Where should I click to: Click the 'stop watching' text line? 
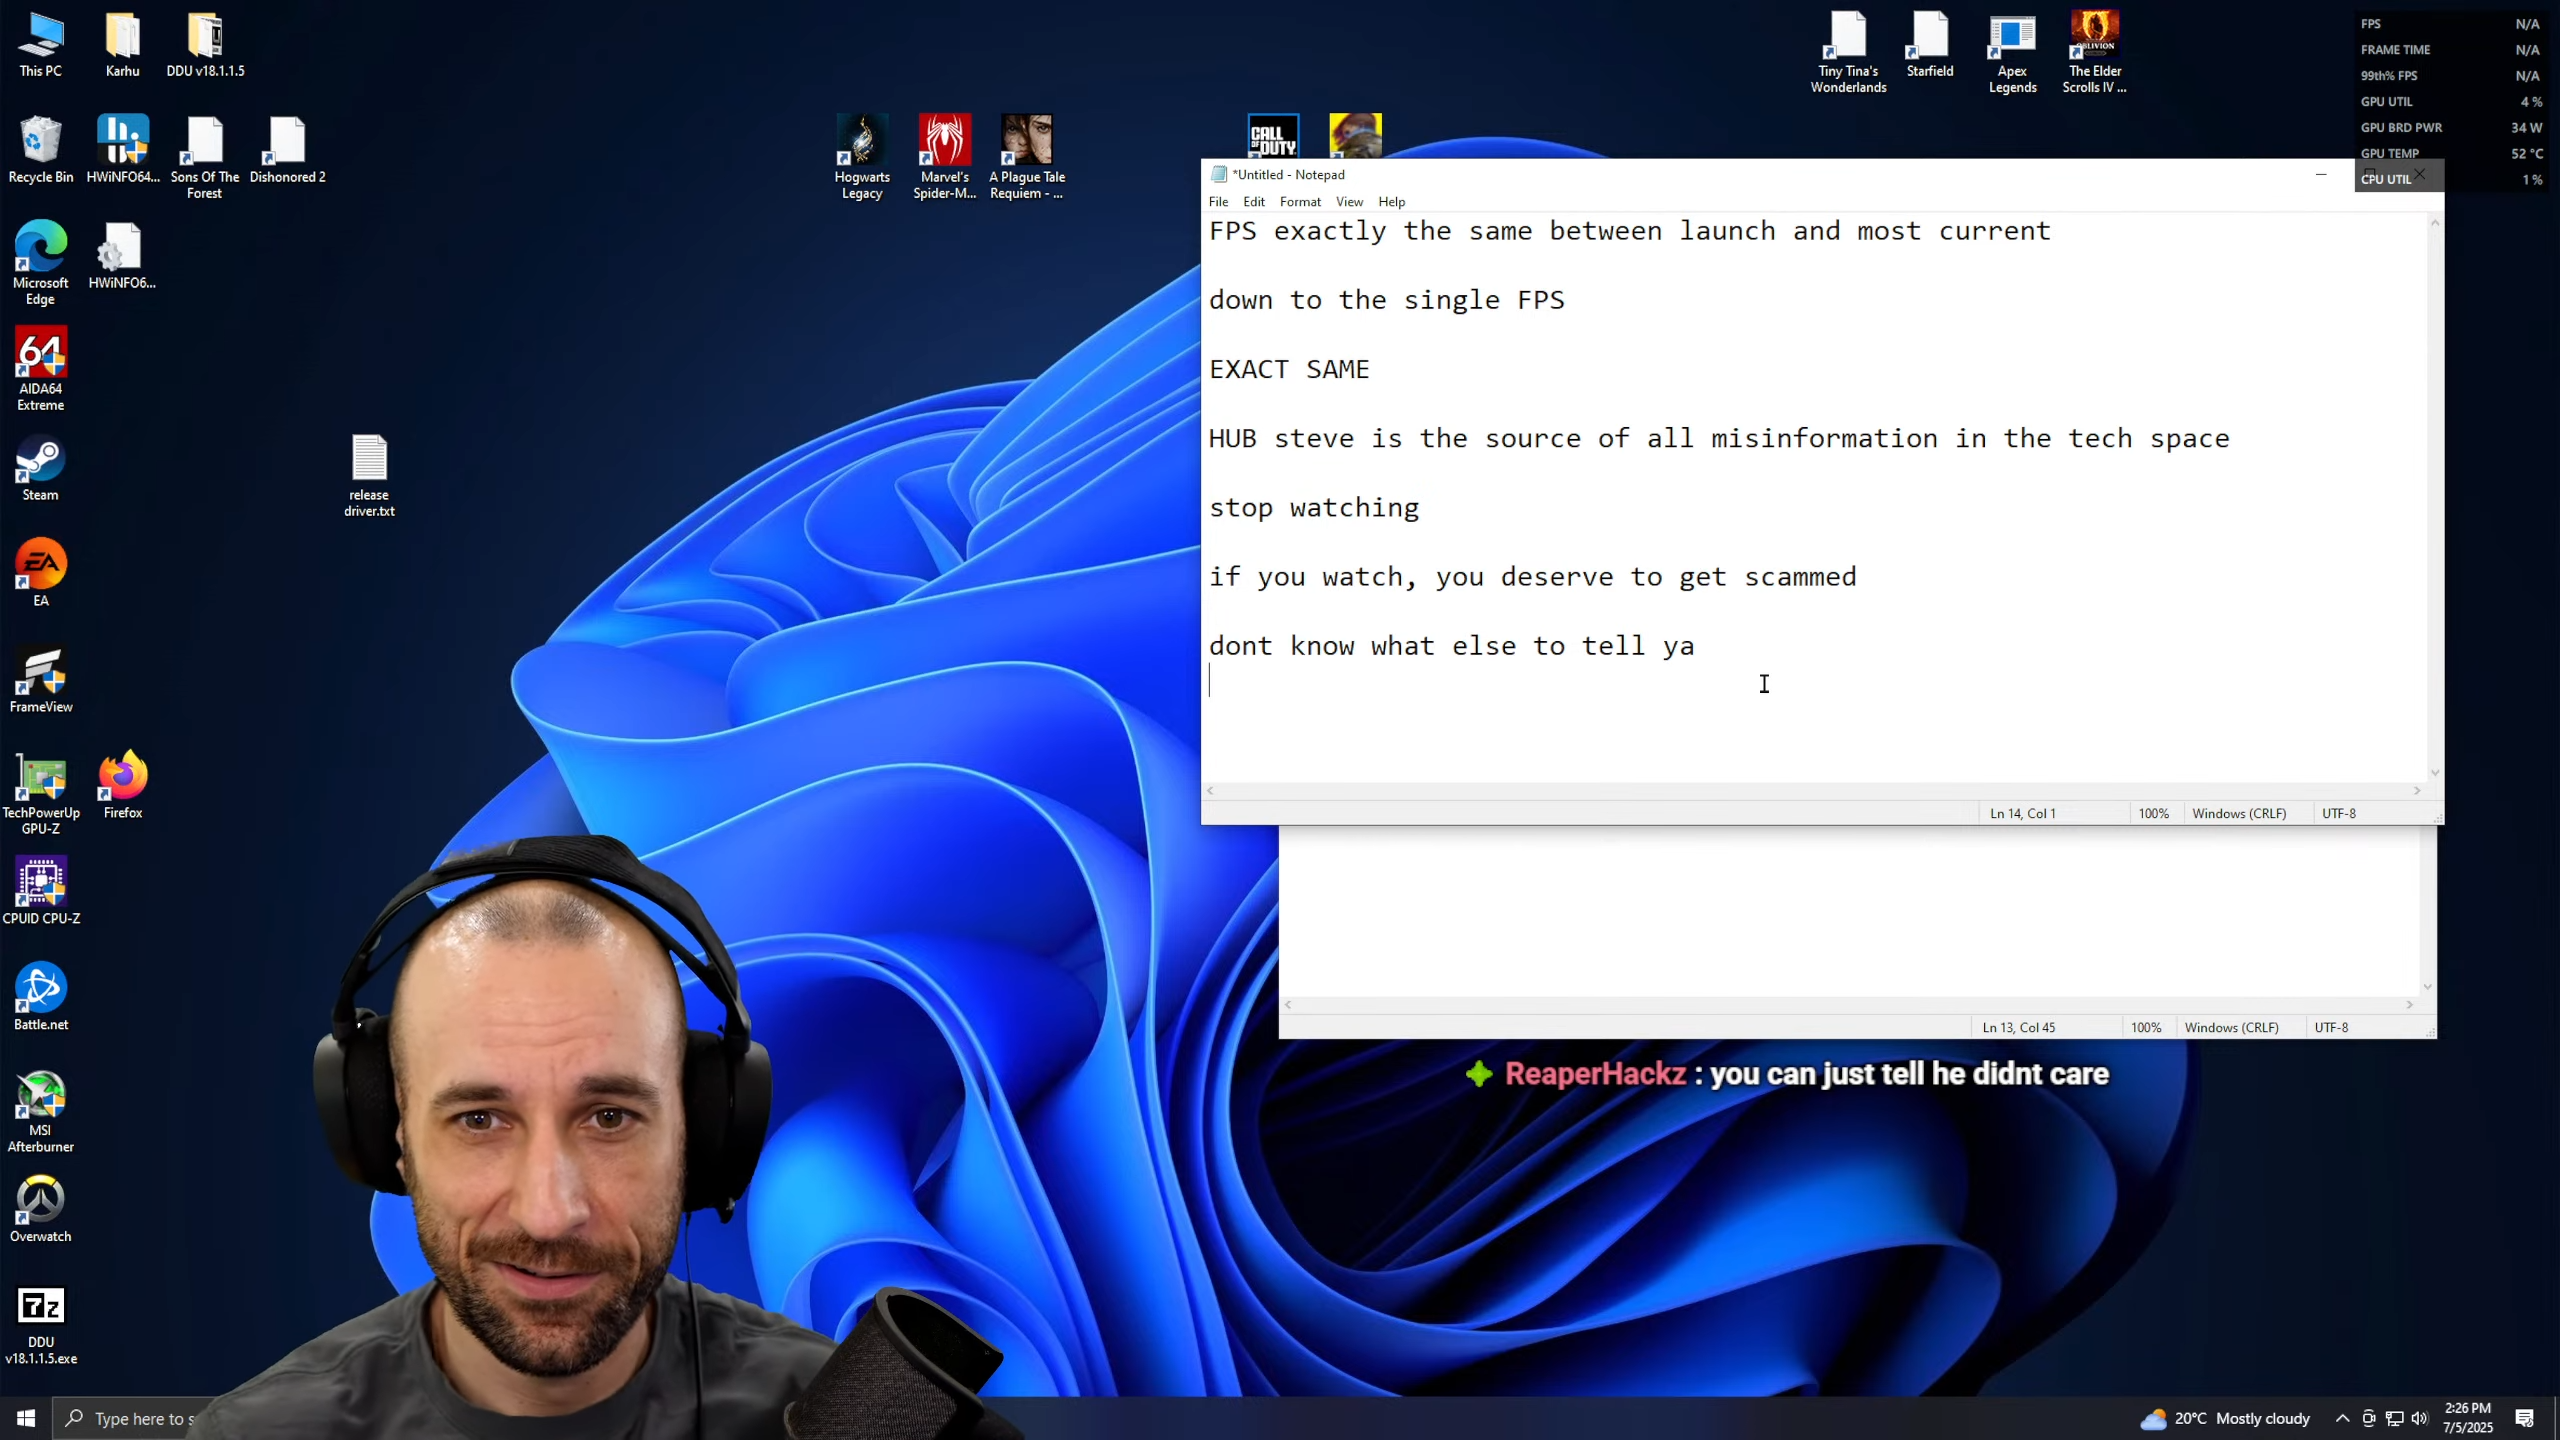point(1314,508)
